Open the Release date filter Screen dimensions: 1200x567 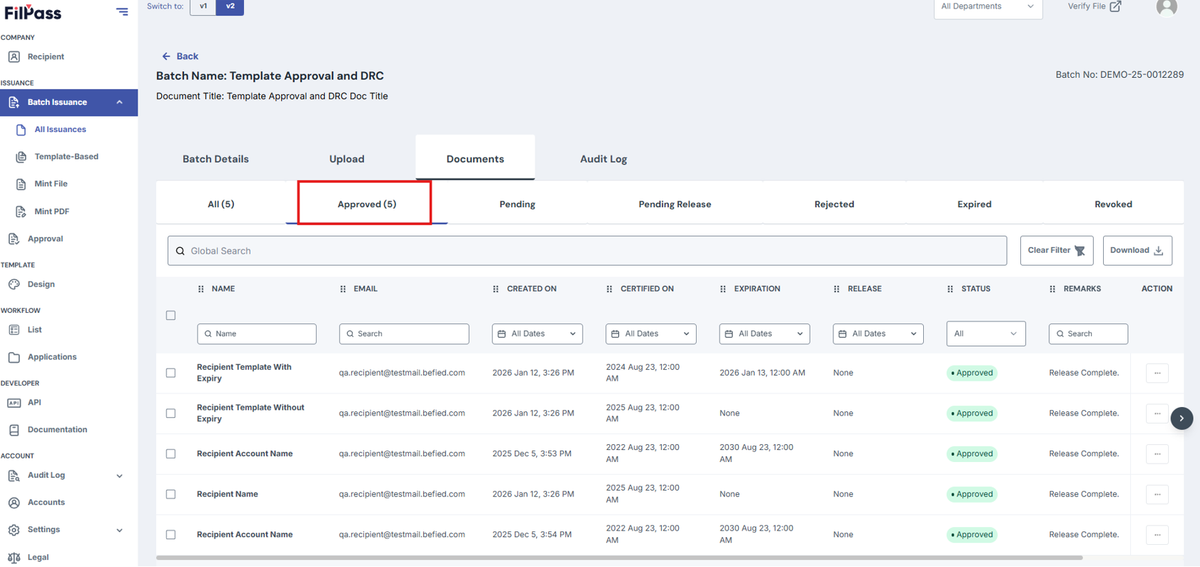point(878,334)
